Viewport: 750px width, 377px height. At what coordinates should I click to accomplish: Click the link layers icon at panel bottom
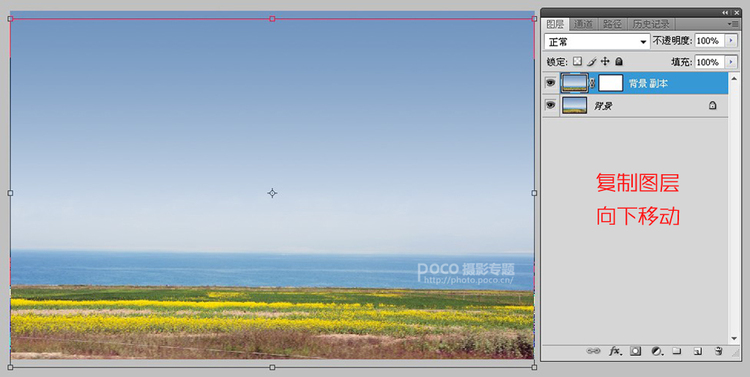(x=593, y=351)
